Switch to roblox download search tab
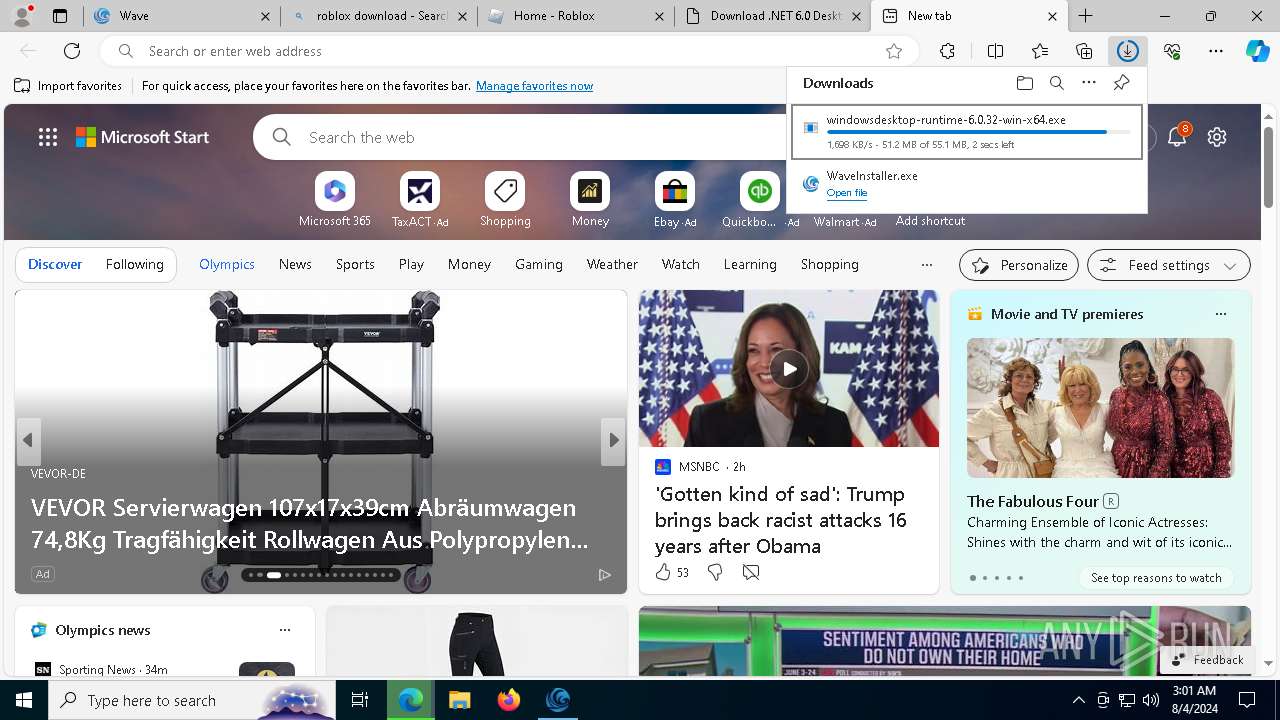This screenshot has width=1280, height=720. pos(378,16)
